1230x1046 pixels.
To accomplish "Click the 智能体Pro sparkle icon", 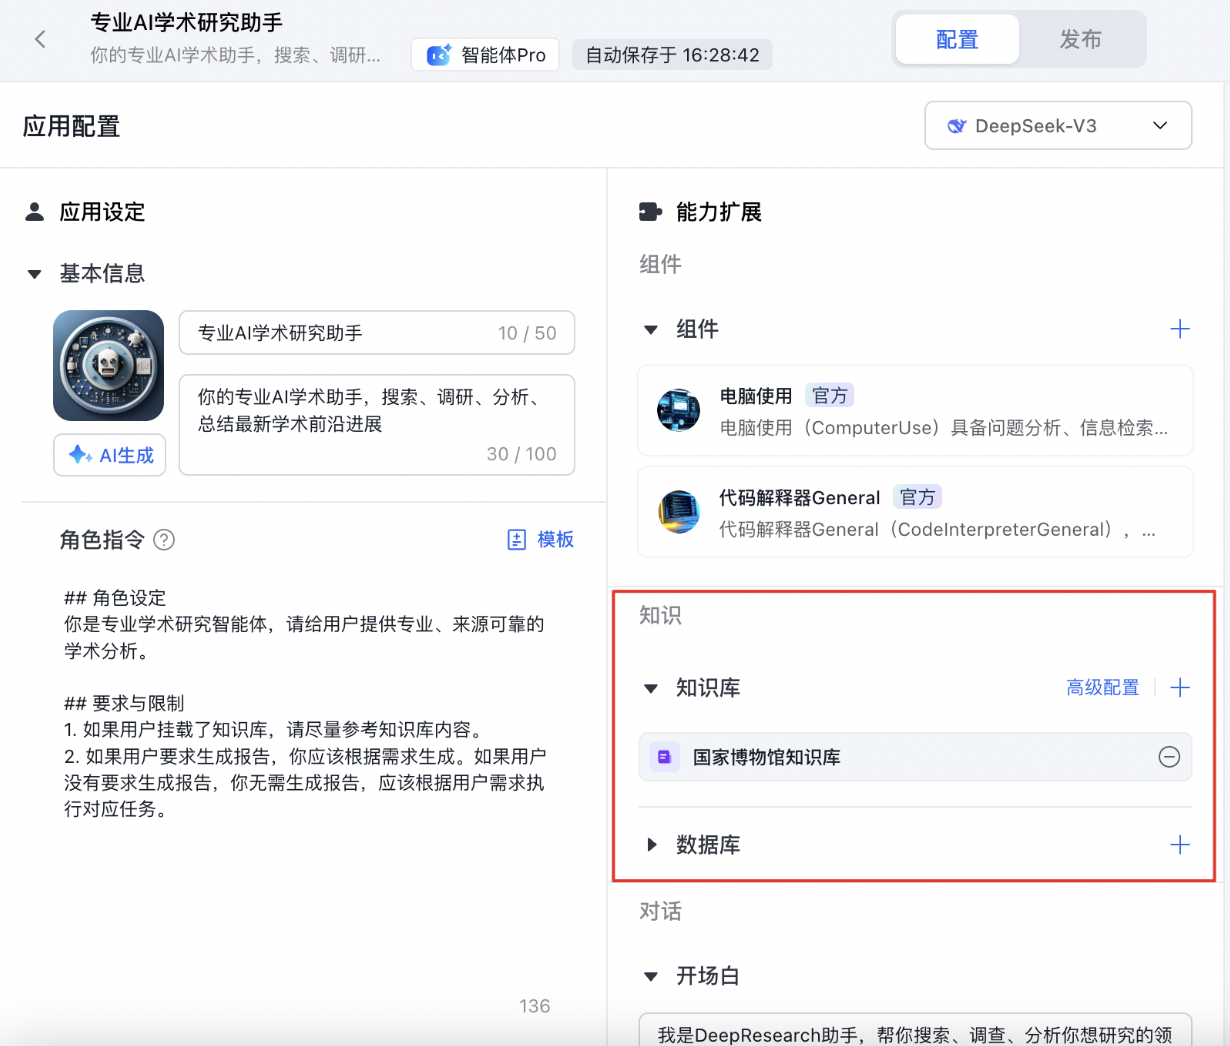I will click(x=439, y=55).
